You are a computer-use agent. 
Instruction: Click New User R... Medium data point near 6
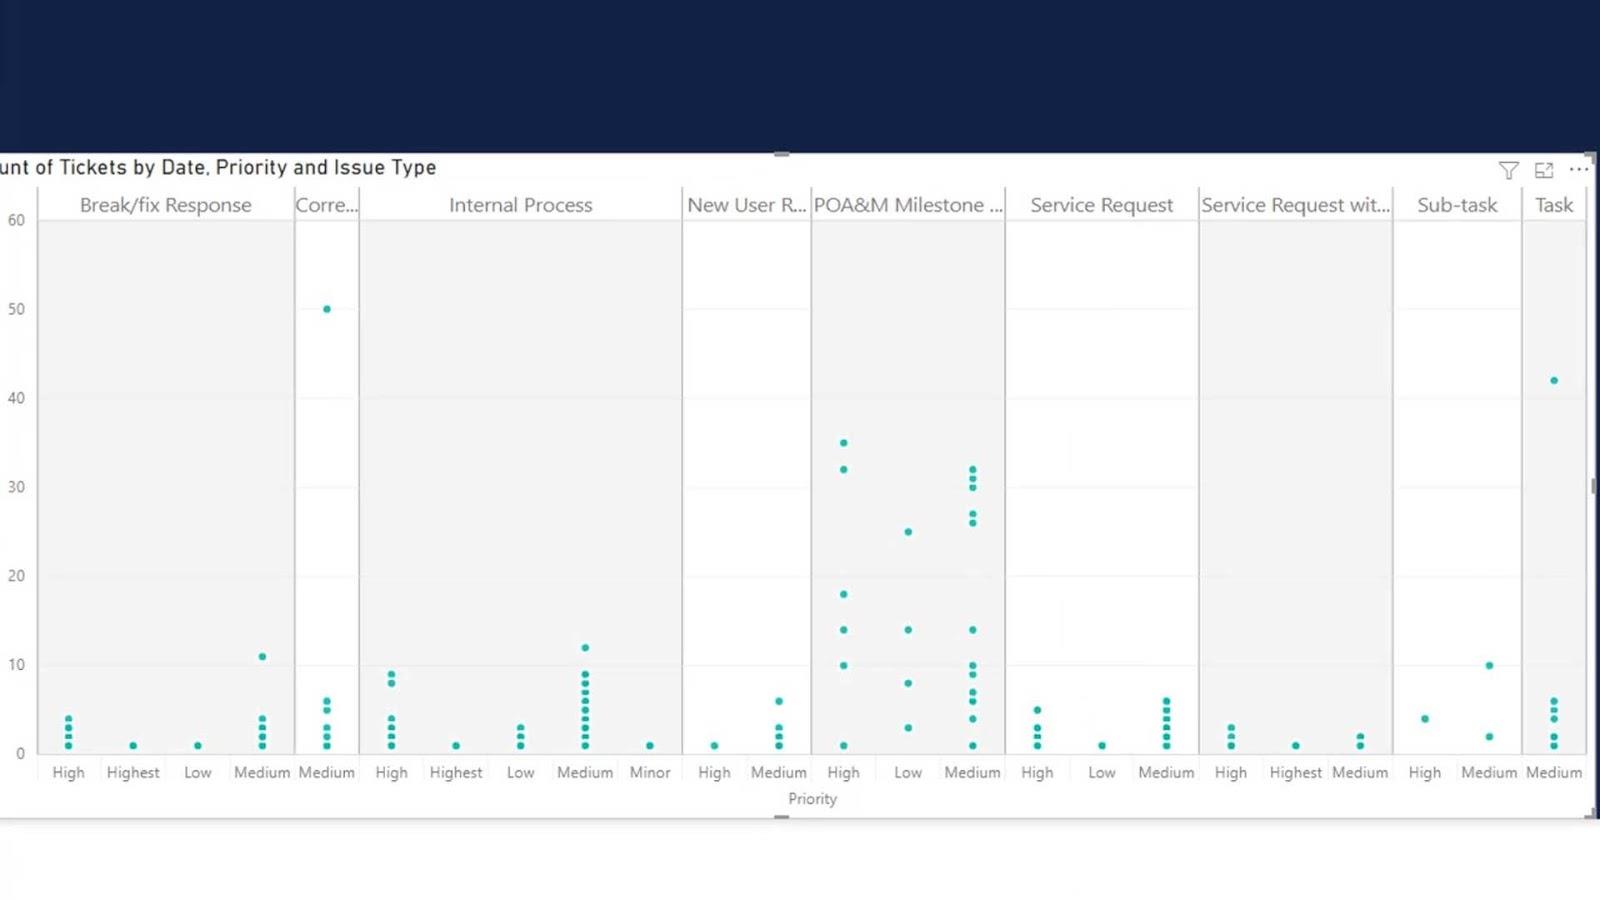779,701
